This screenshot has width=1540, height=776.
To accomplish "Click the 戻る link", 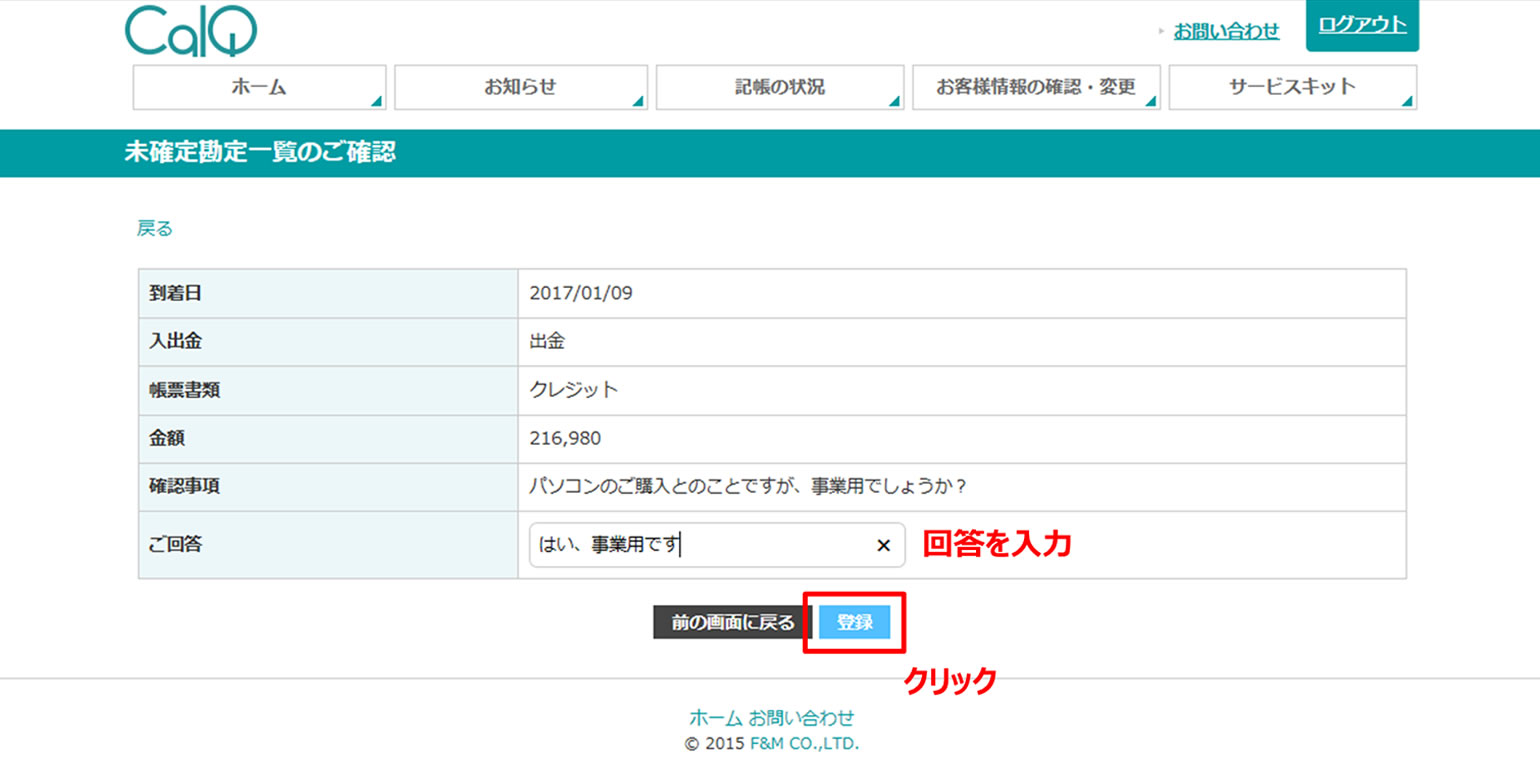I will (155, 229).
